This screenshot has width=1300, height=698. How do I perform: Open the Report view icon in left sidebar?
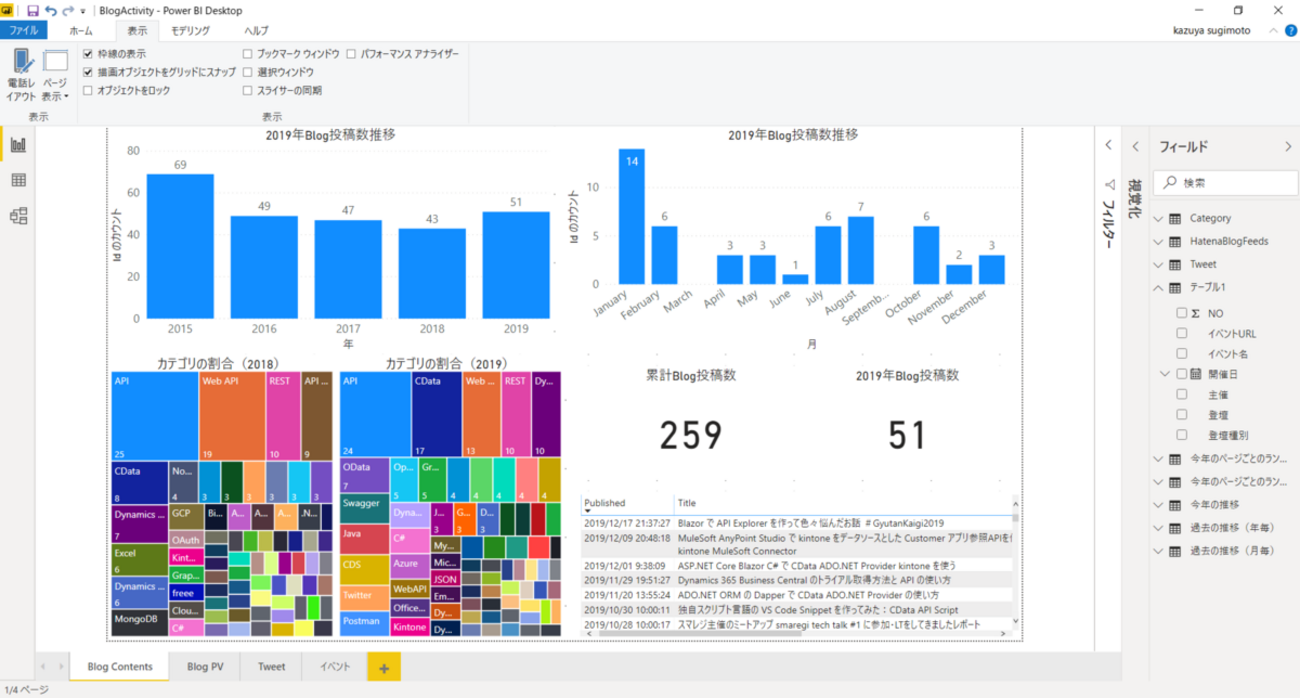18,145
